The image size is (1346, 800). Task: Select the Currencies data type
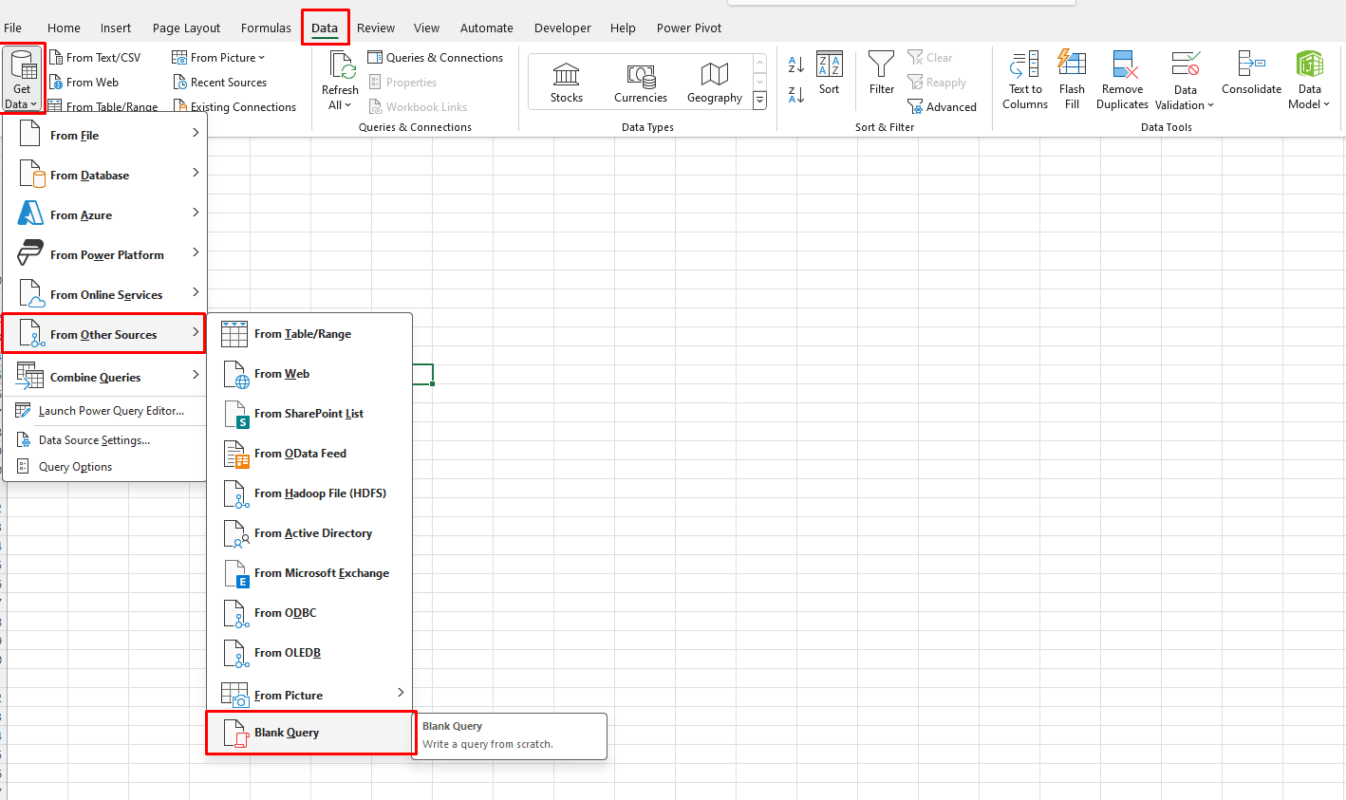tap(640, 83)
